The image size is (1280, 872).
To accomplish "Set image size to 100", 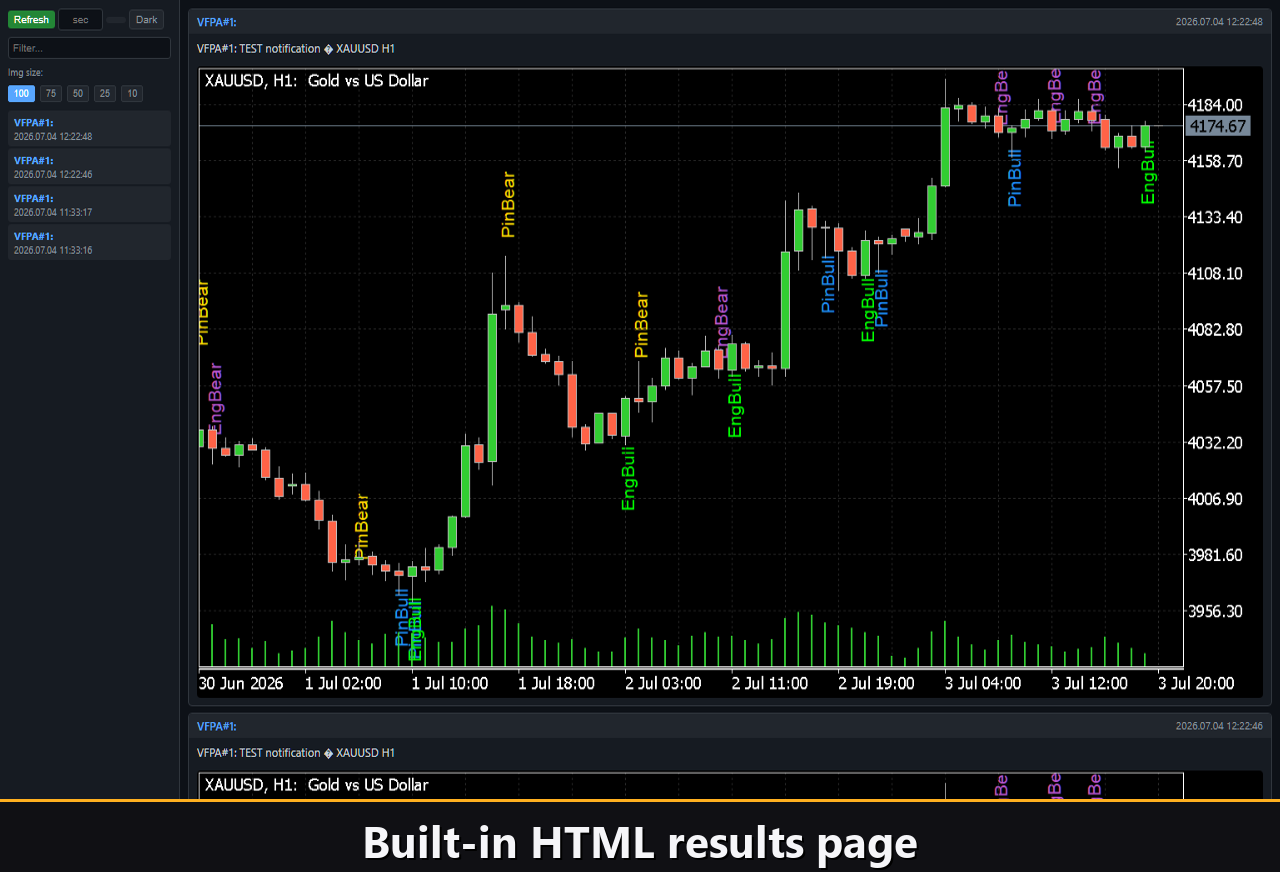I will [21, 94].
